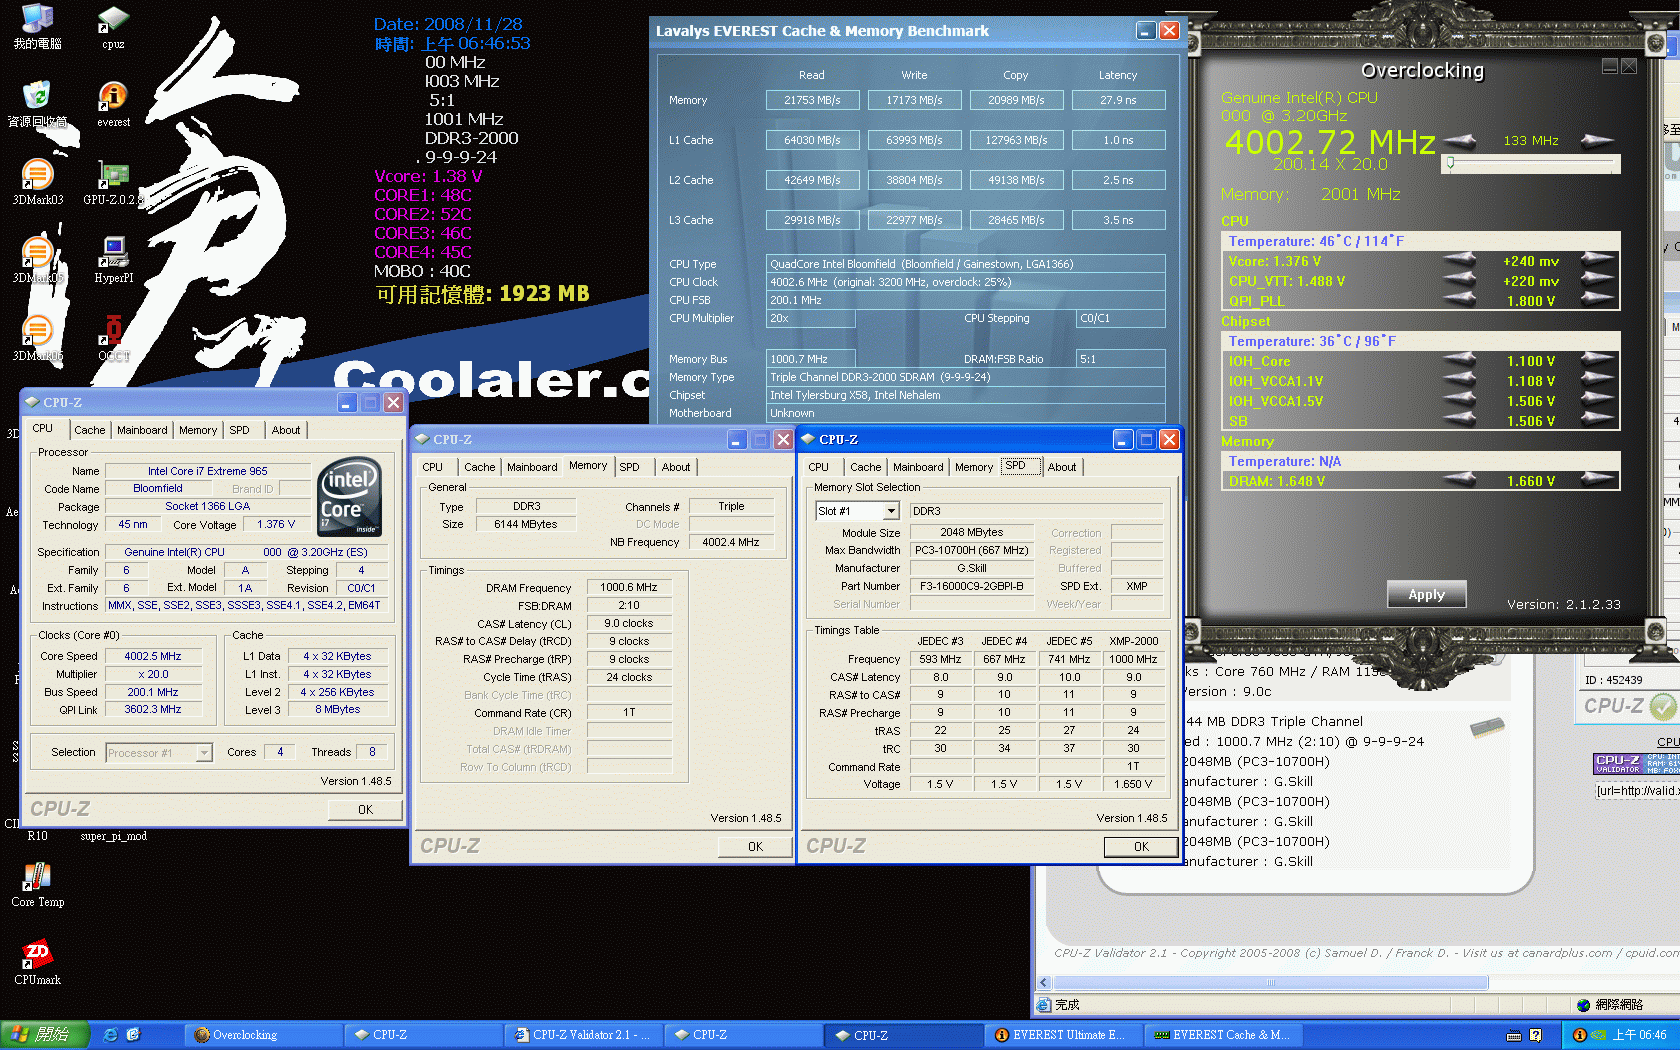Click the browser horizontal scrollbar

(x=1271, y=983)
